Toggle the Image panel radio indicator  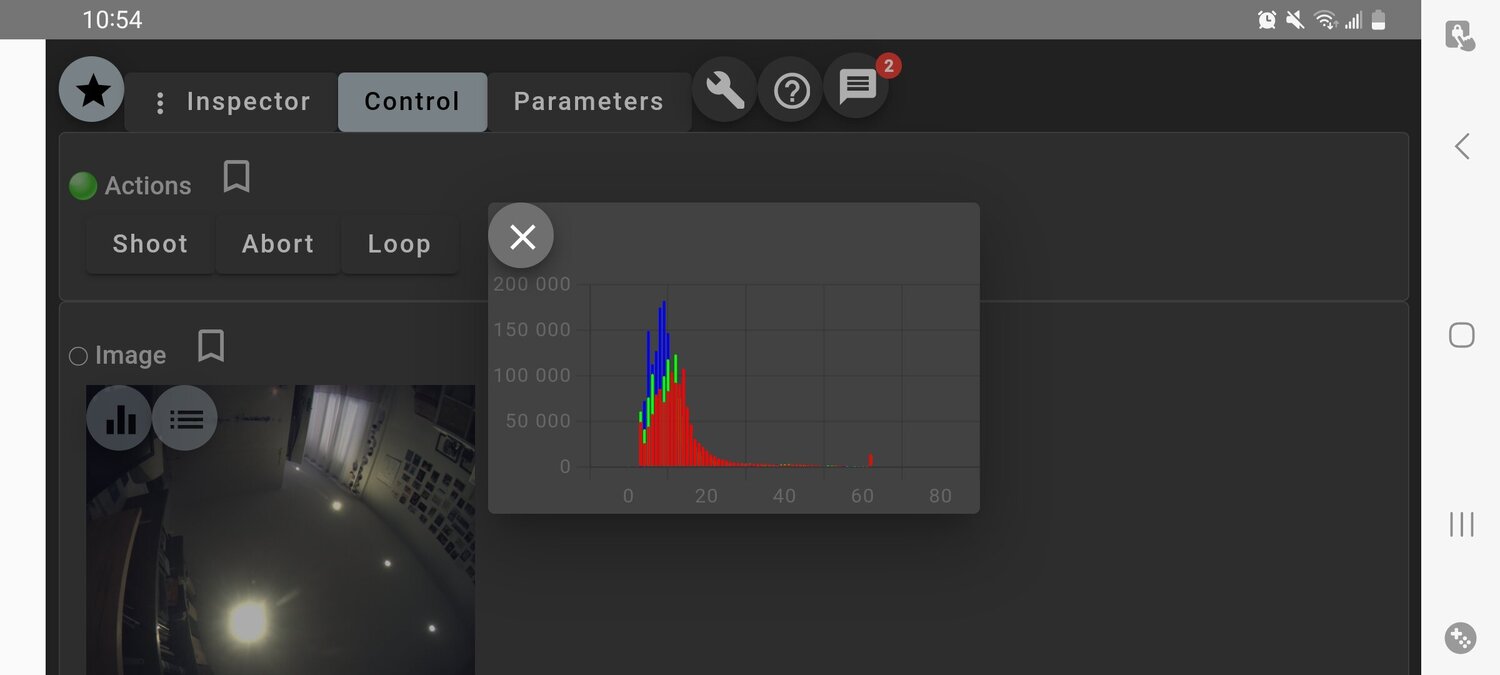(78, 356)
